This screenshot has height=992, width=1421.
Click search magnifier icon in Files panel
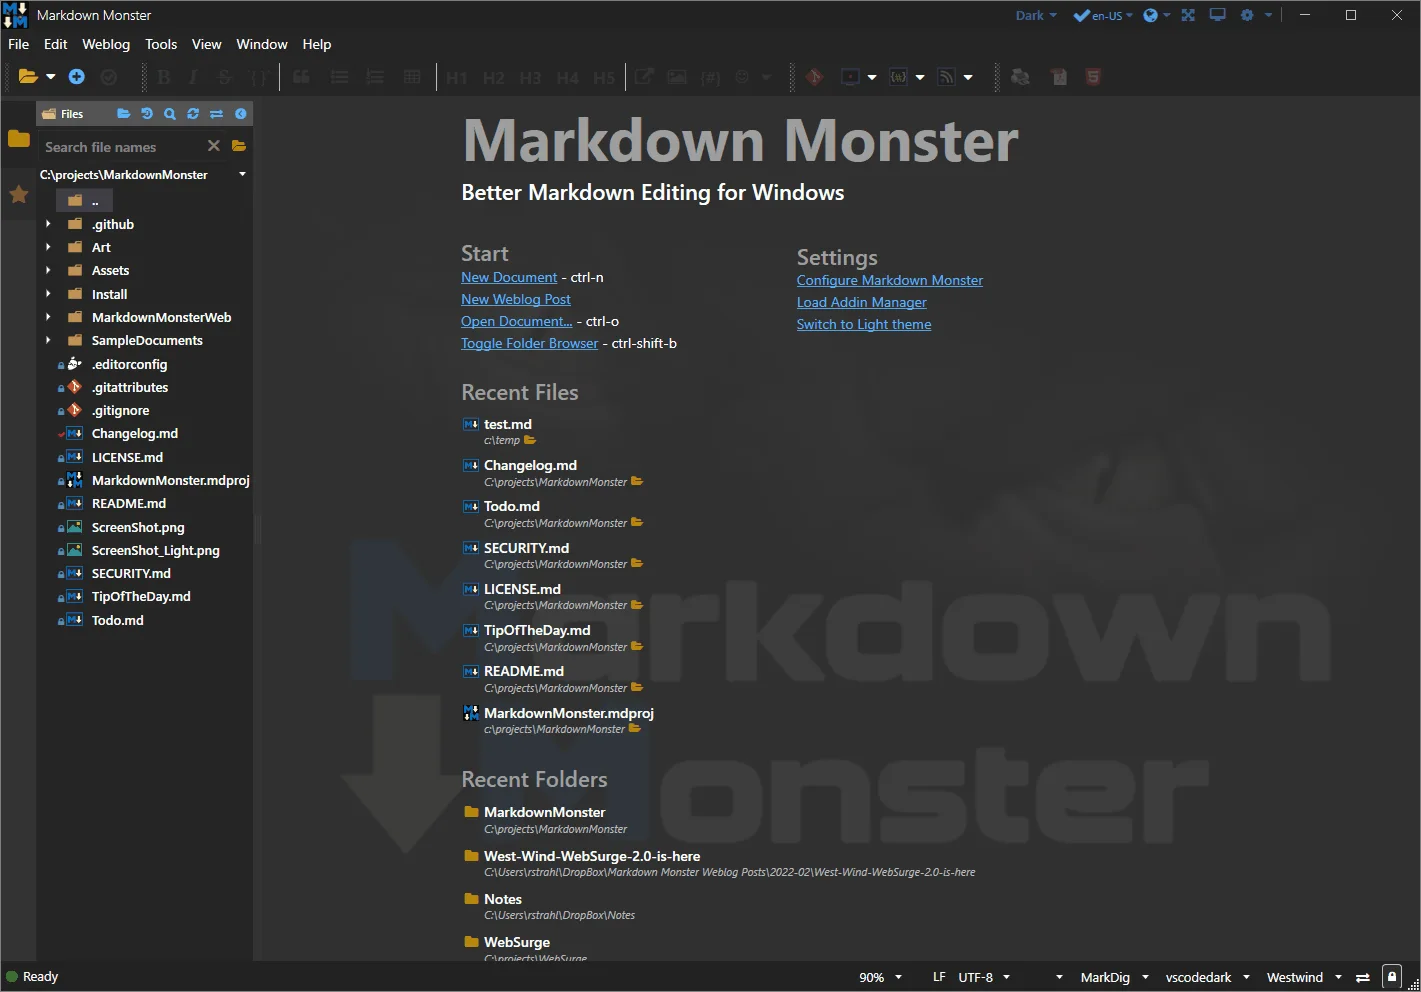point(170,114)
